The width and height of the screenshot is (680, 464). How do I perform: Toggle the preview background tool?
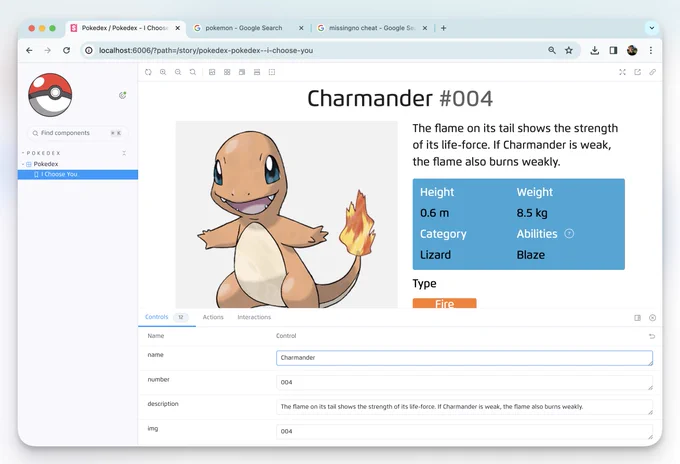pos(212,72)
